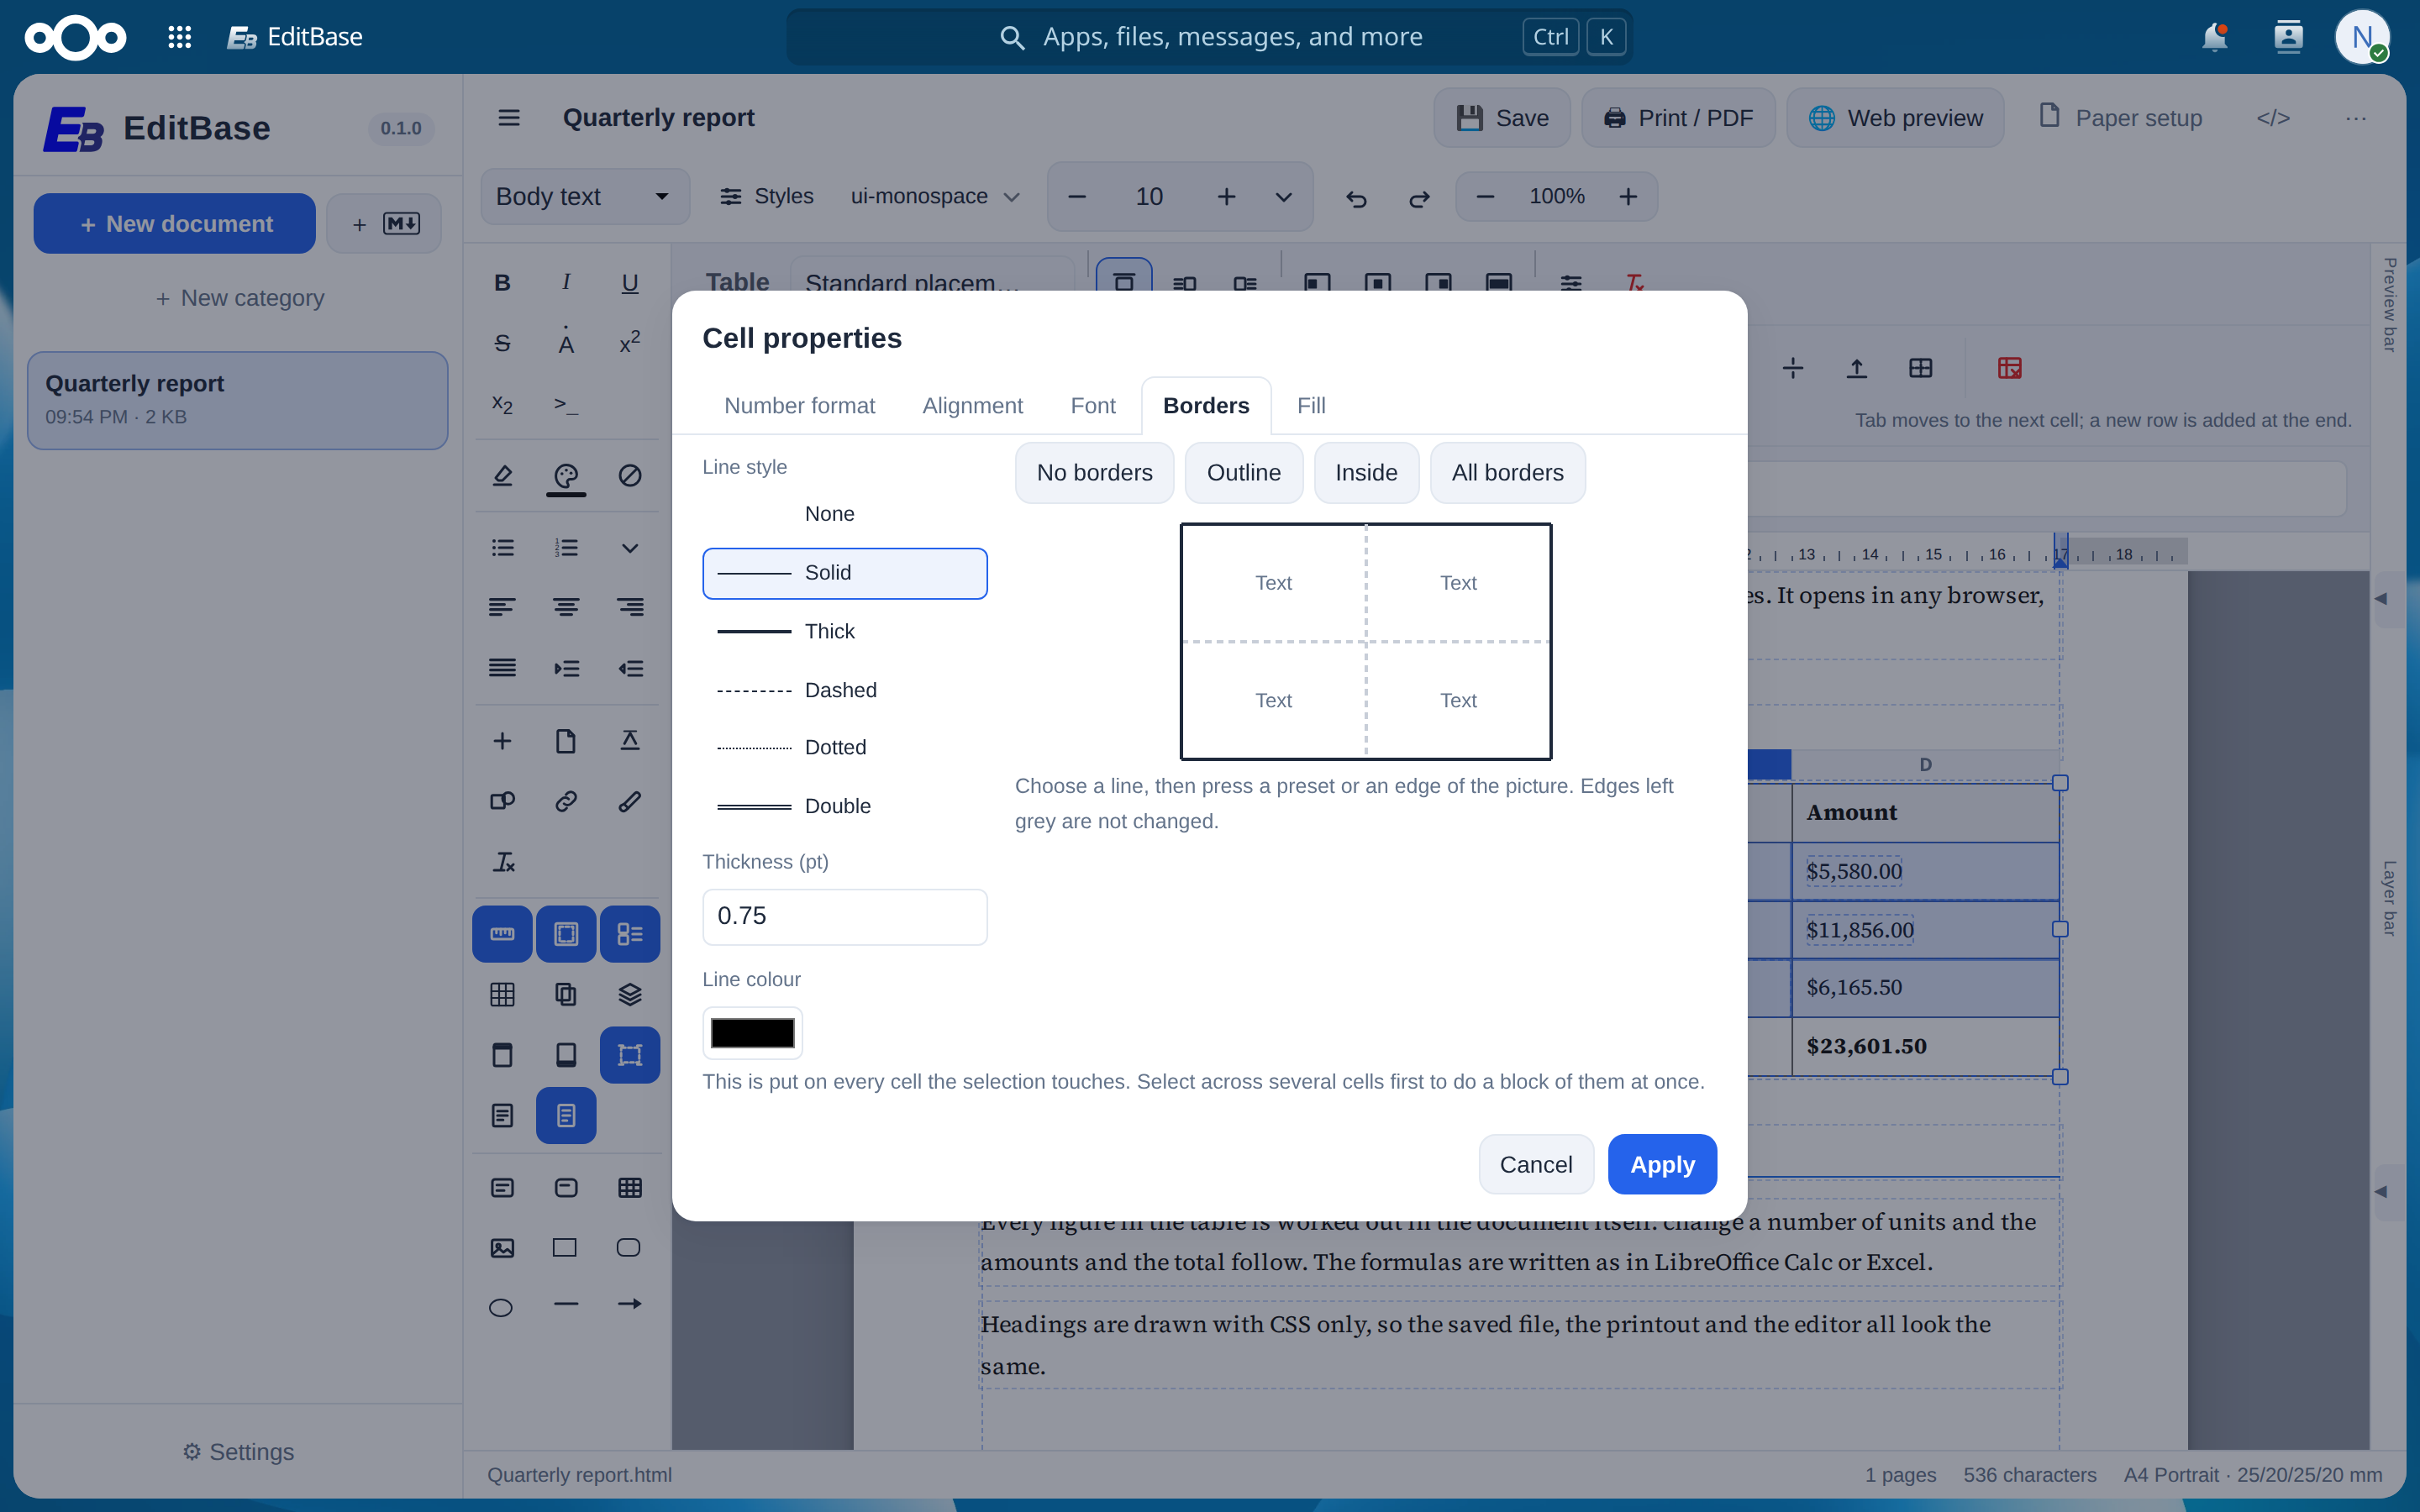Toggle the highlighted frame view button next to ruler
Screen dimensions: 2420x1512
point(566,934)
